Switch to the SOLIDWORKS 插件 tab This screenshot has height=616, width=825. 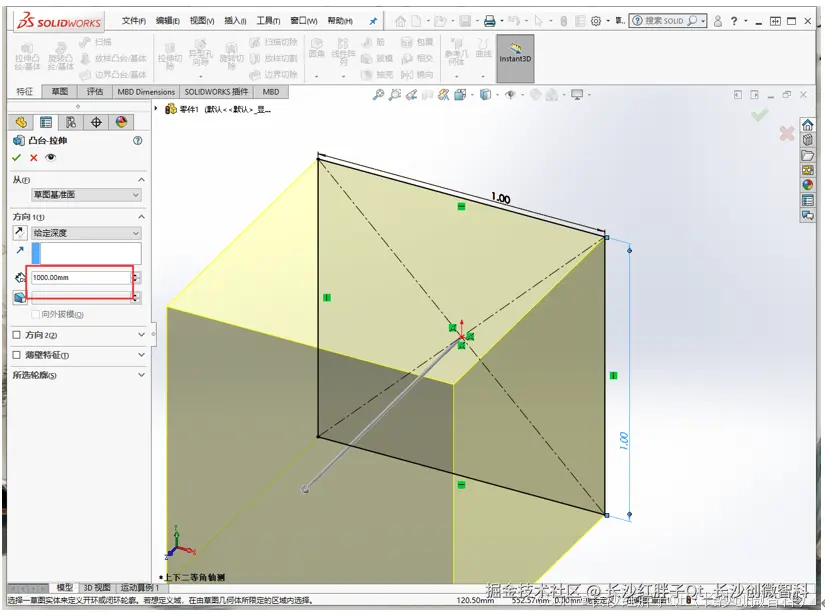coord(216,92)
